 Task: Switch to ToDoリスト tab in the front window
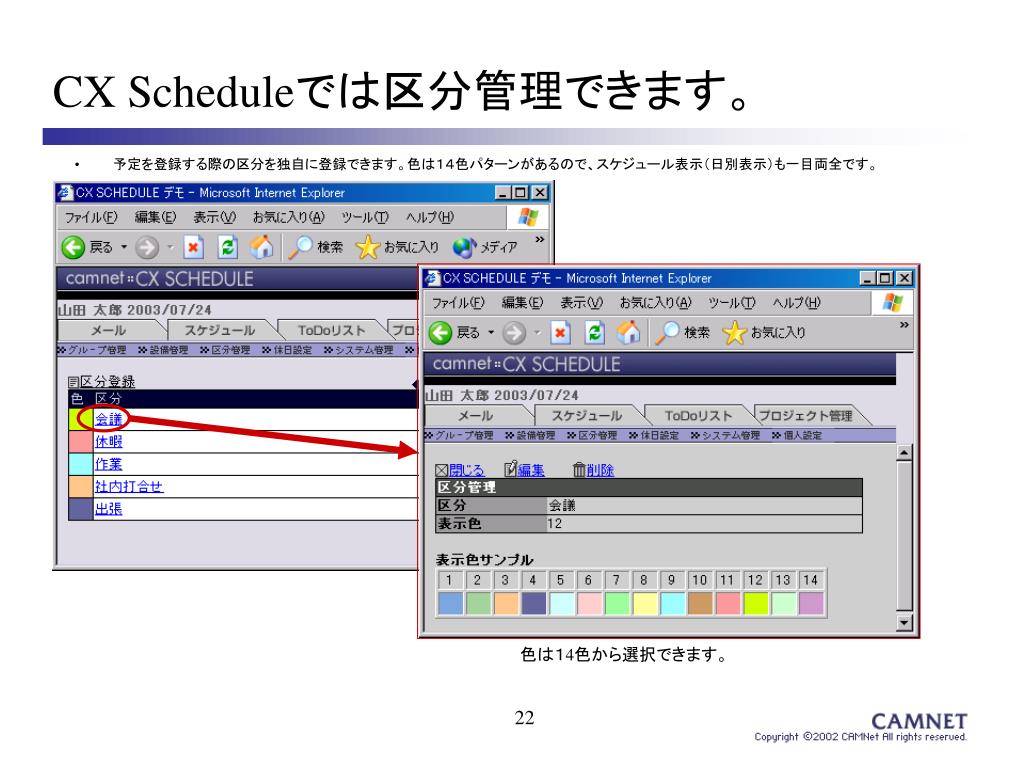point(698,415)
